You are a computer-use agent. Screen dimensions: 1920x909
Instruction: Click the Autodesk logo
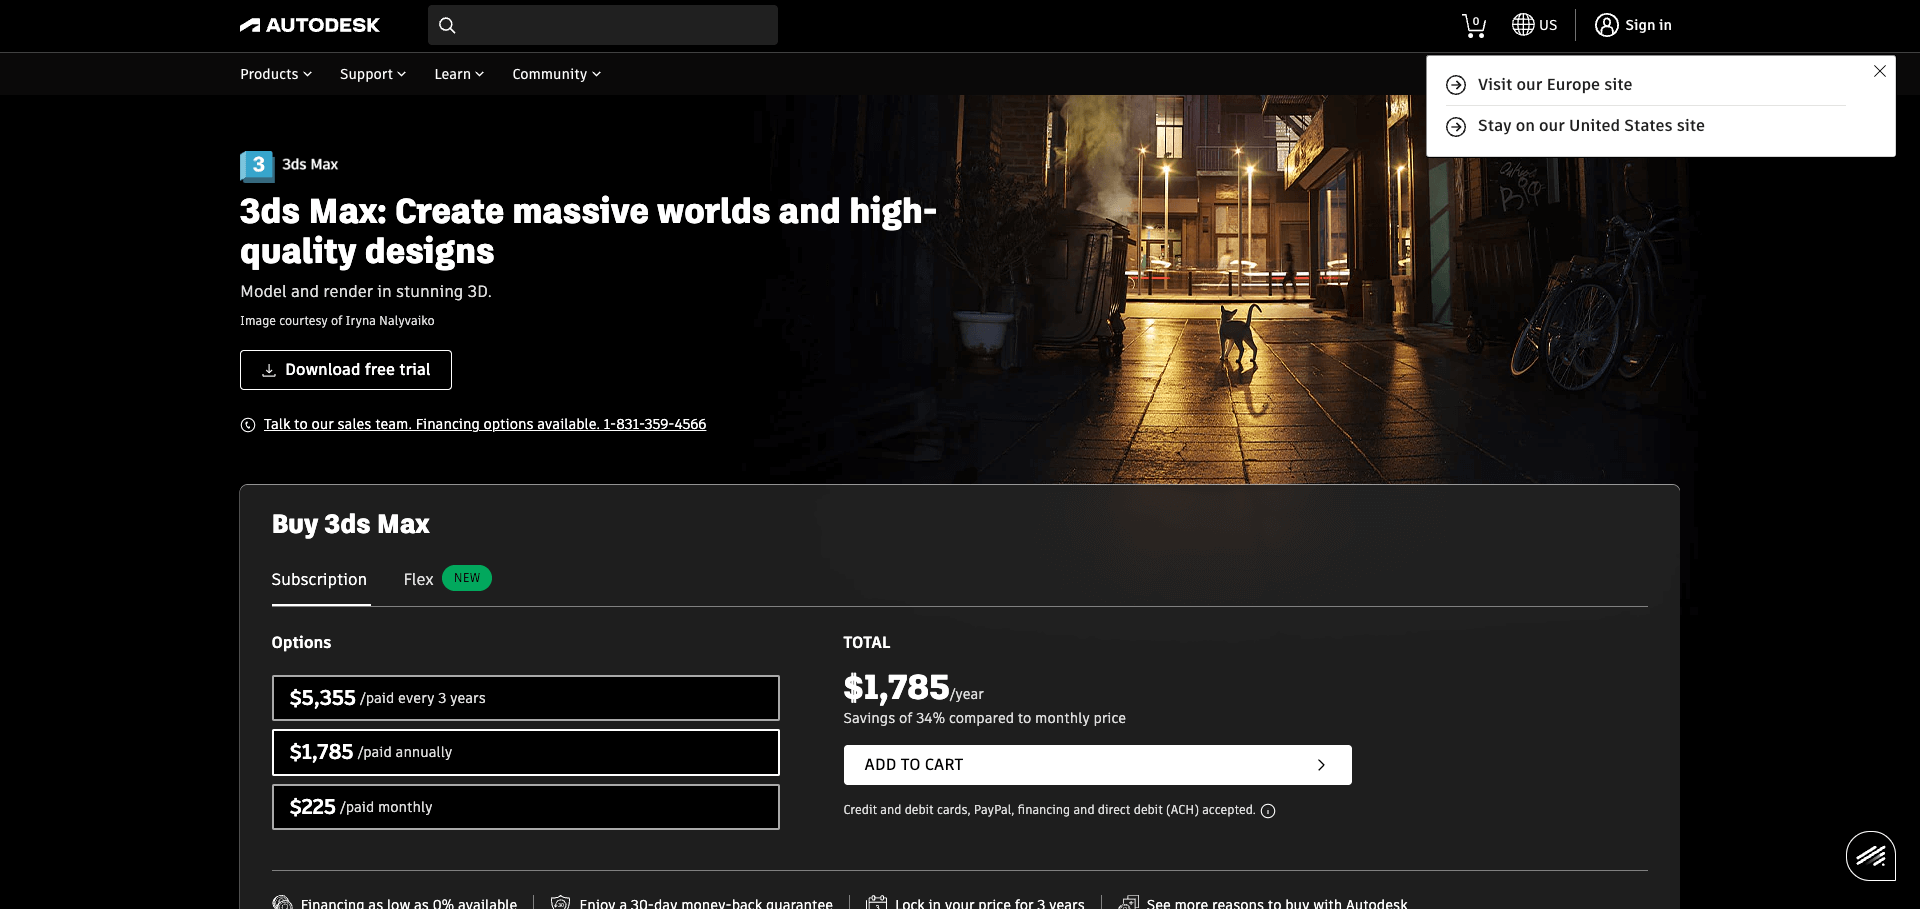coord(310,25)
